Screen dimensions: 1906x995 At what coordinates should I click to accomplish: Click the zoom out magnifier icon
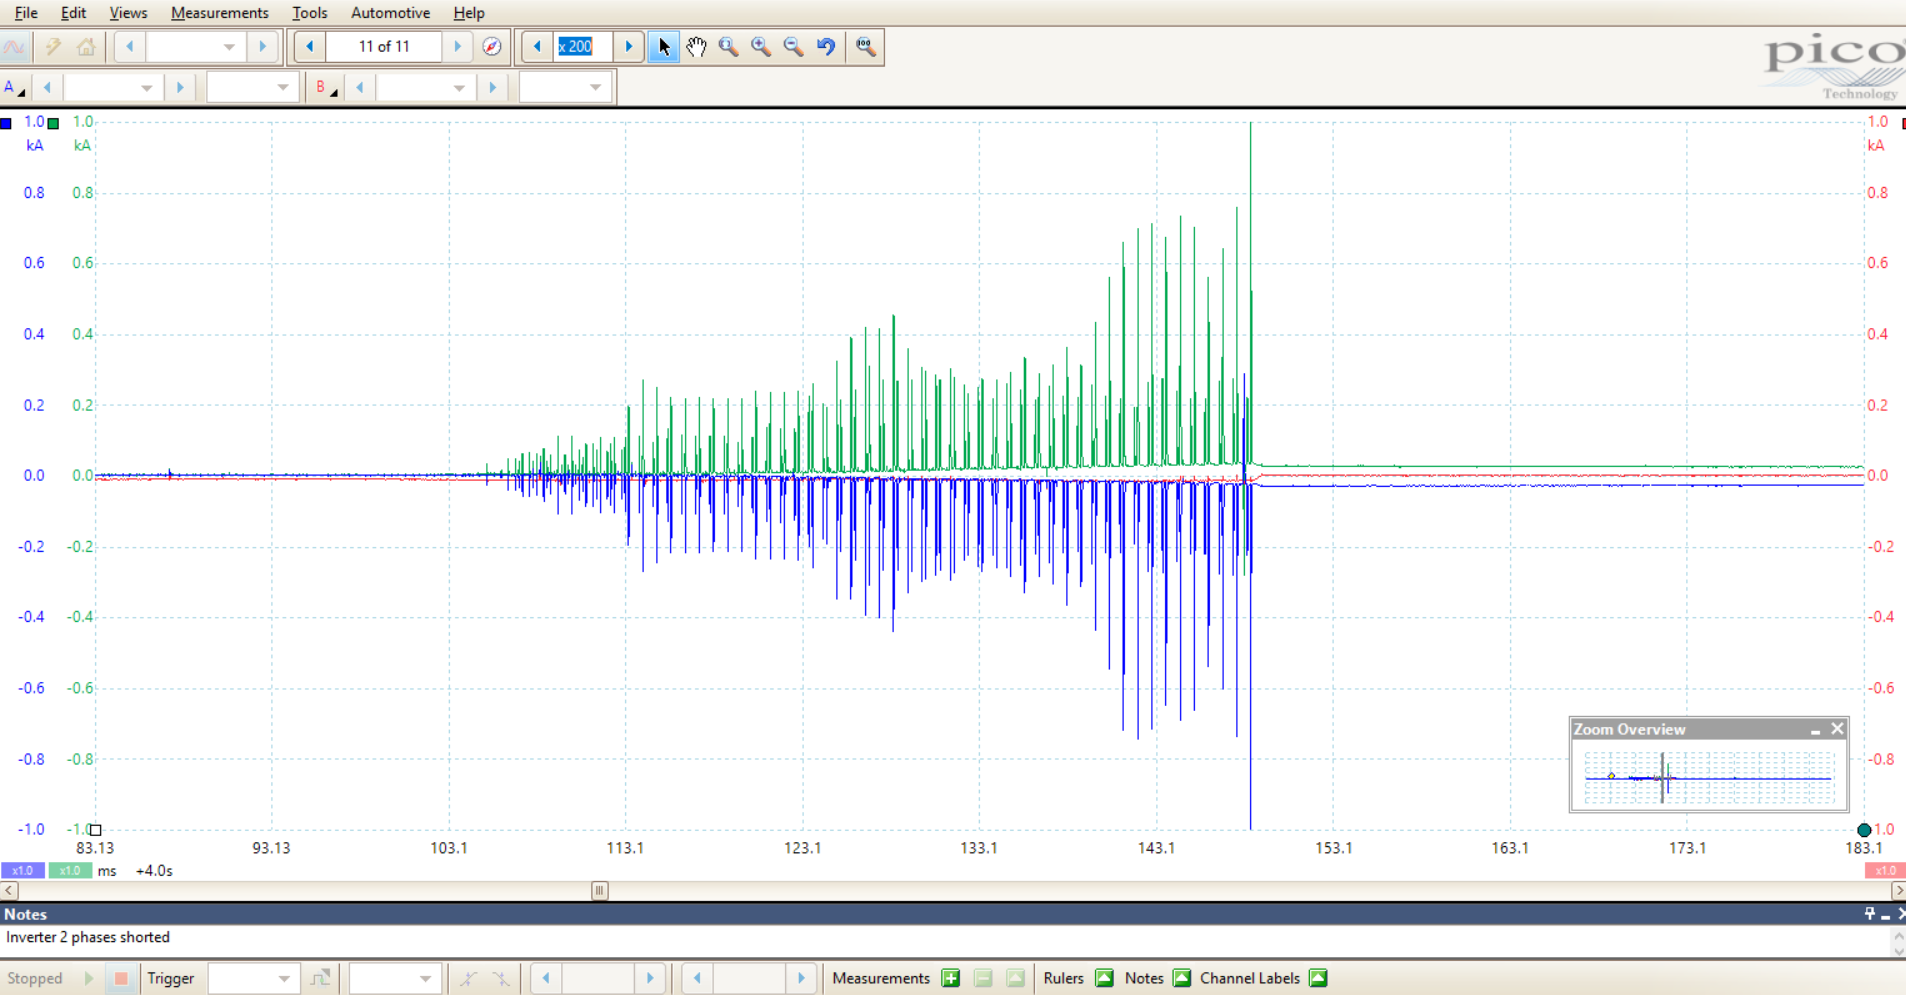793,47
